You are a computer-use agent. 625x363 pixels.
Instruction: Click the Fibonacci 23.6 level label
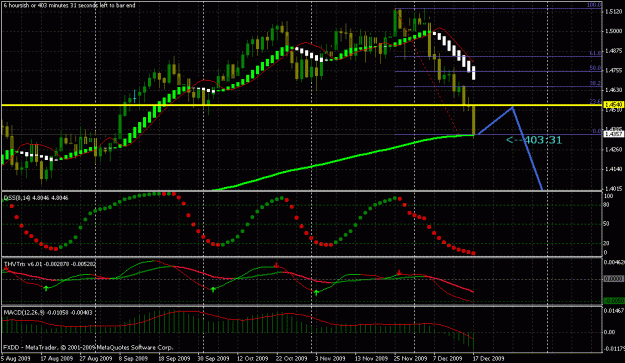click(596, 102)
